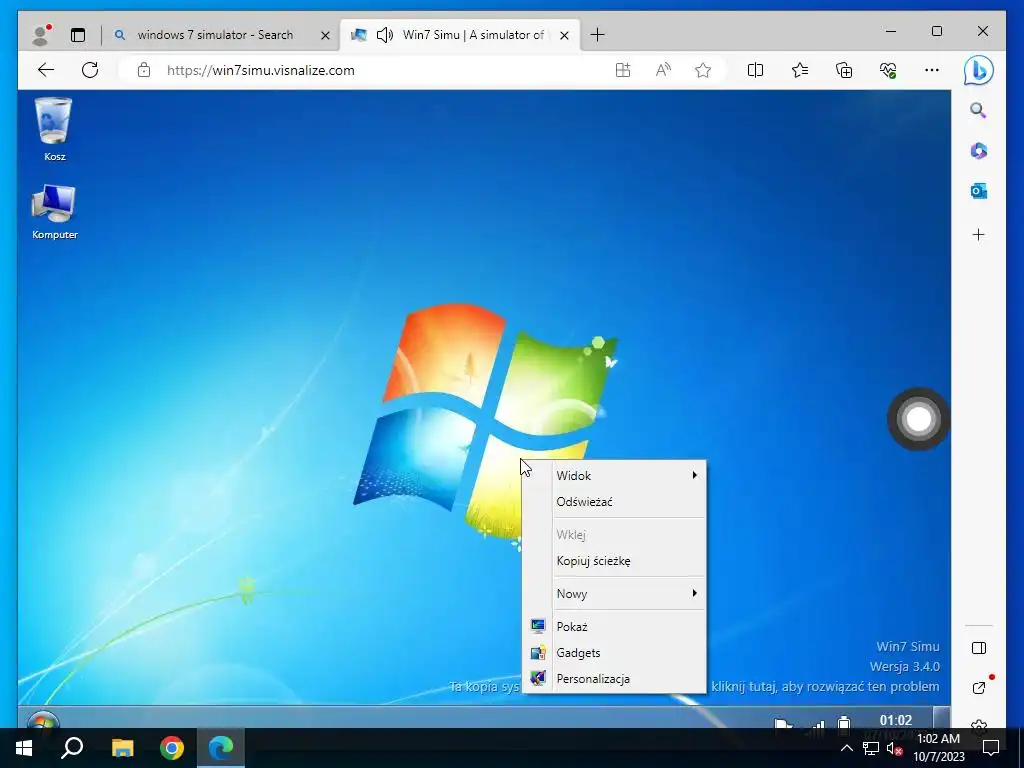Image resolution: width=1024 pixels, height=768 pixels.
Task: Select Gadgets in the context menu
Action: [x=615, y=652]
